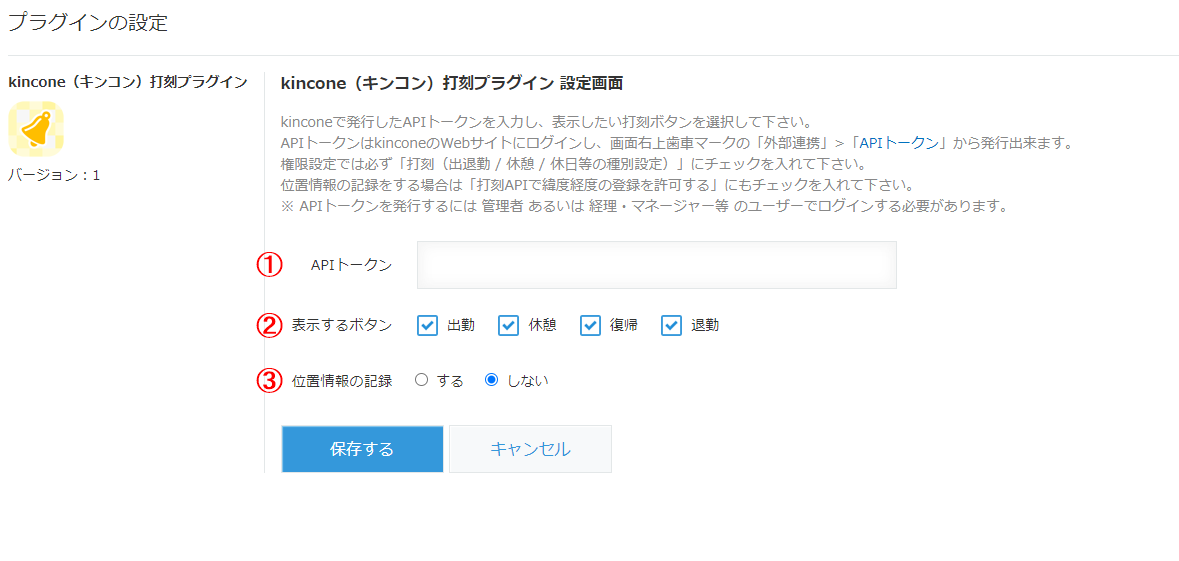Click the red circled number 1 marker
1179x561 pixels.
[x=270, y=265]
